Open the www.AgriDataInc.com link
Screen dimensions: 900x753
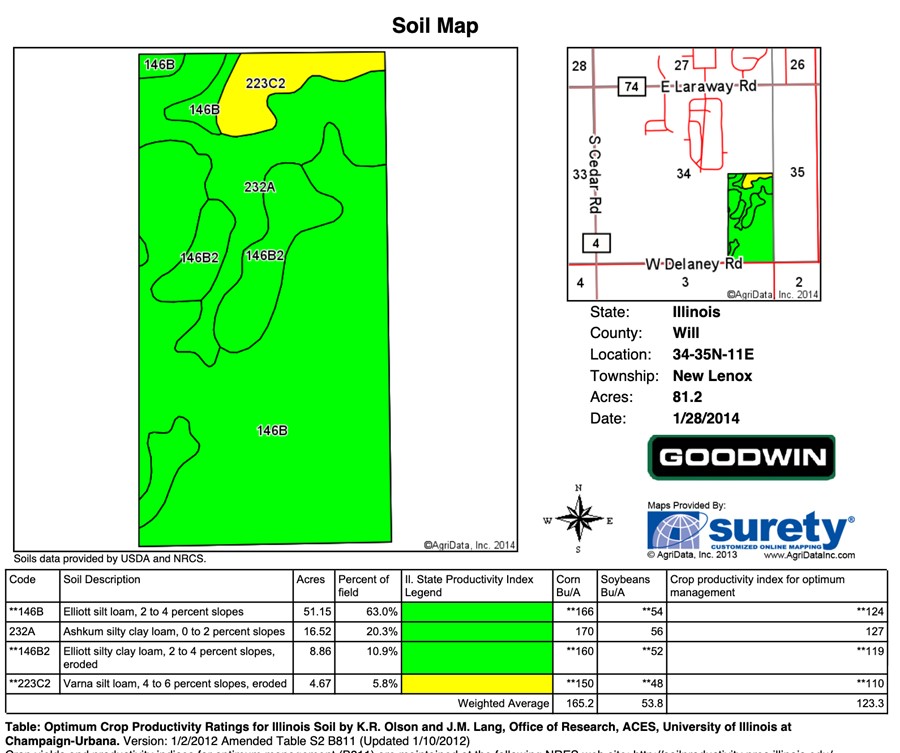(x=809, y=555)
